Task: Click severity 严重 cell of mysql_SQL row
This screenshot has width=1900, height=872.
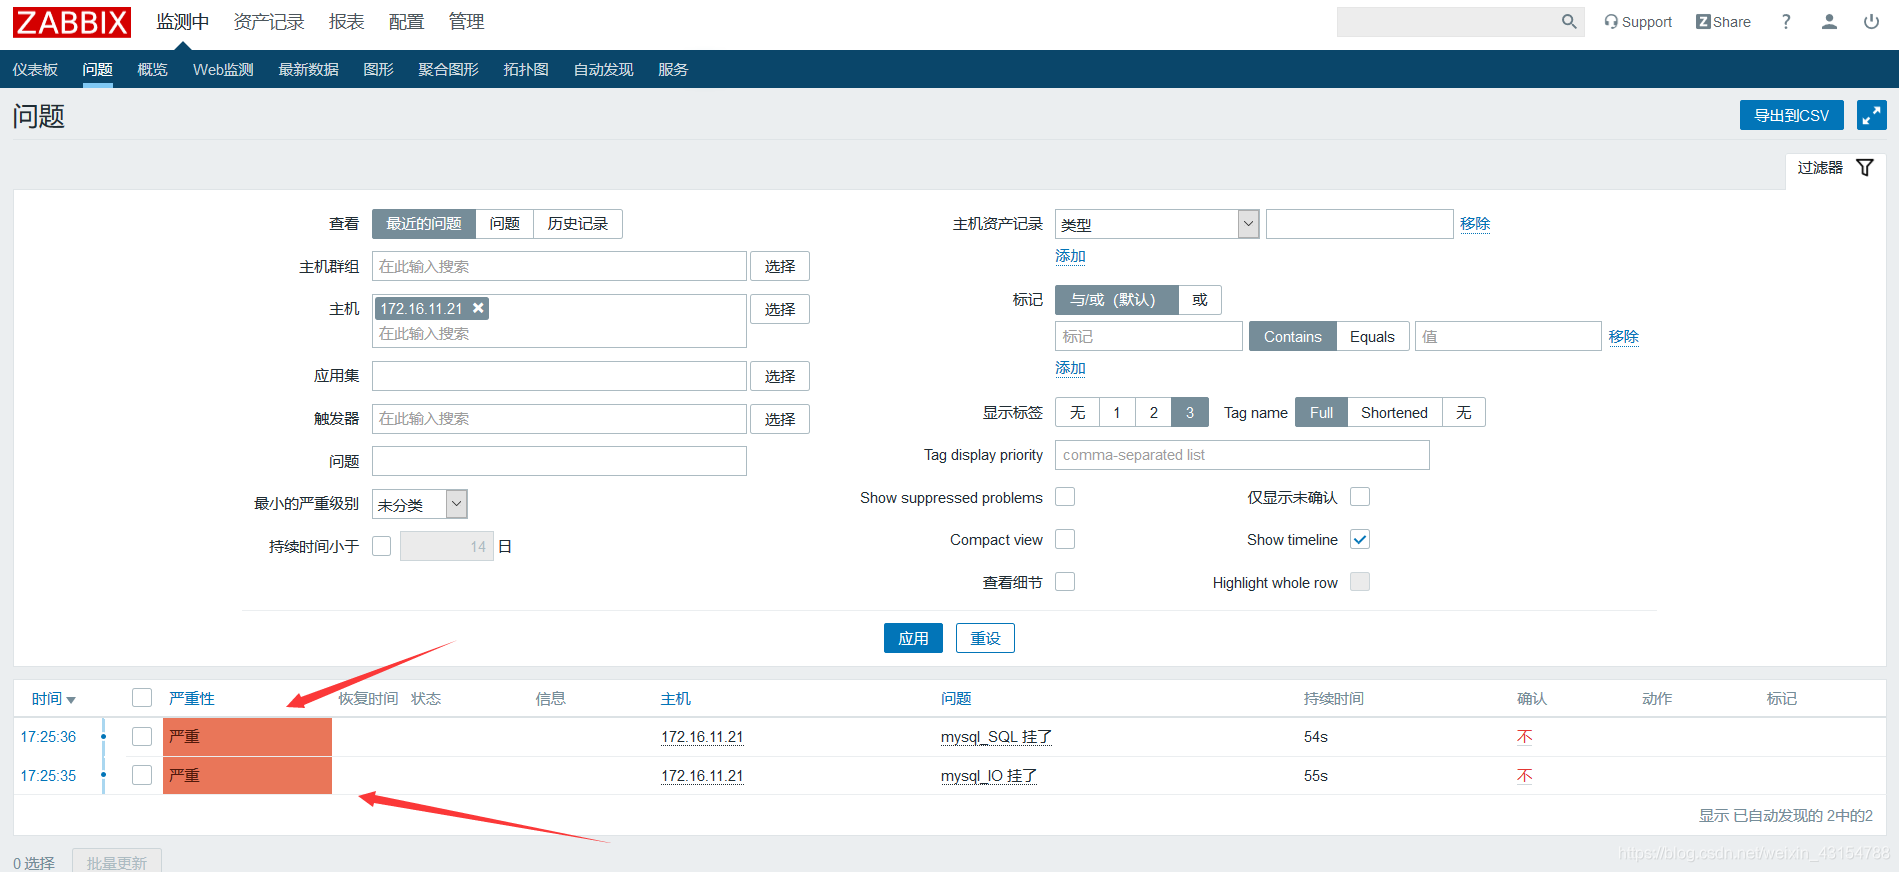Action: click(247, 737)
